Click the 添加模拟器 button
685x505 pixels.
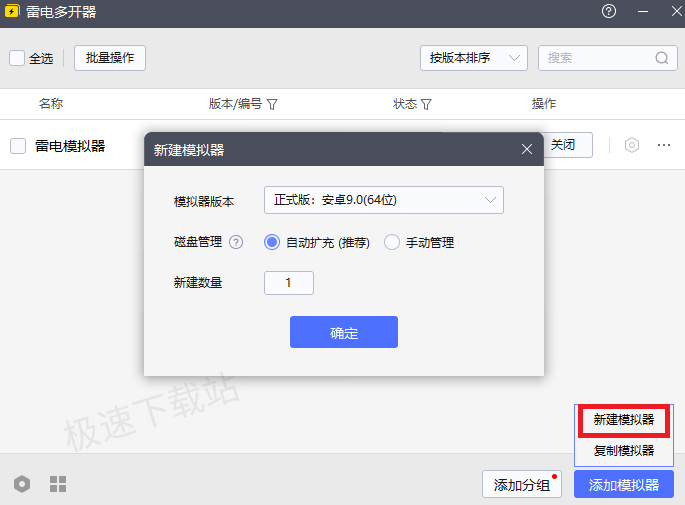pos(623,484)
